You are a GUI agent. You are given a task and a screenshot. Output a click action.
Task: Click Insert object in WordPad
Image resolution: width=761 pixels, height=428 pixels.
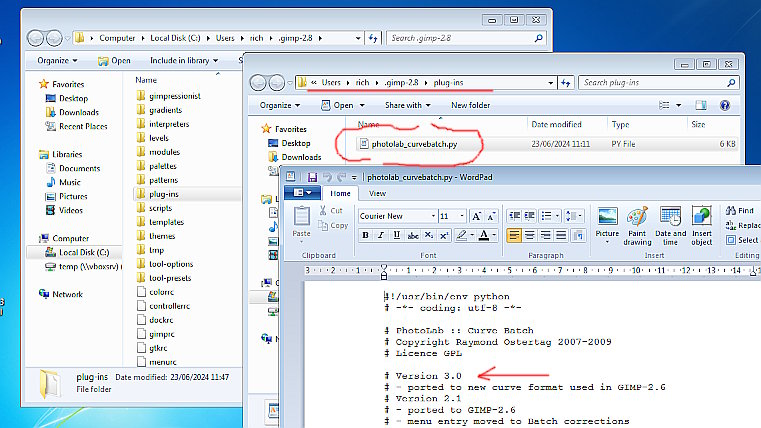(x=702, y=226)
